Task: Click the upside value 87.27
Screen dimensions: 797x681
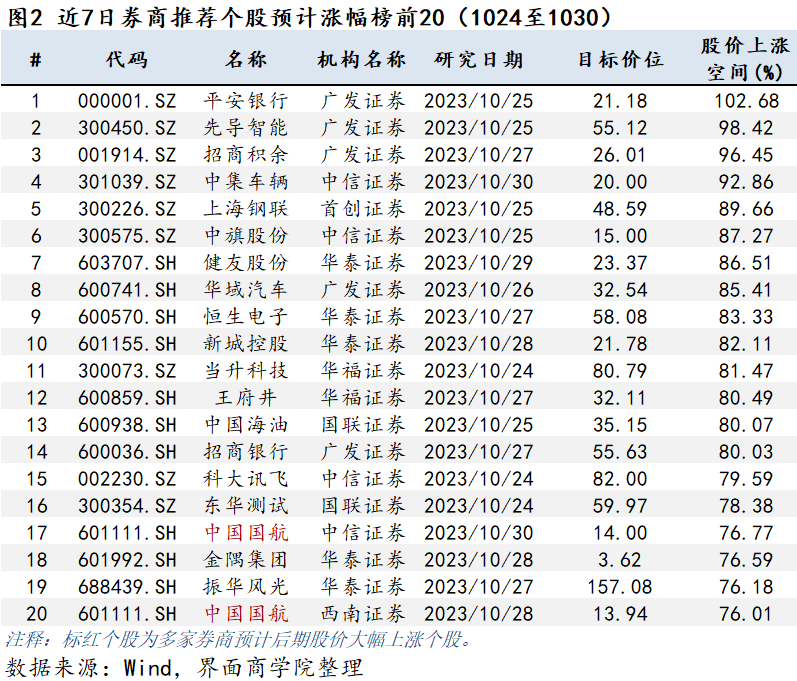Action: tap(746, 235)
